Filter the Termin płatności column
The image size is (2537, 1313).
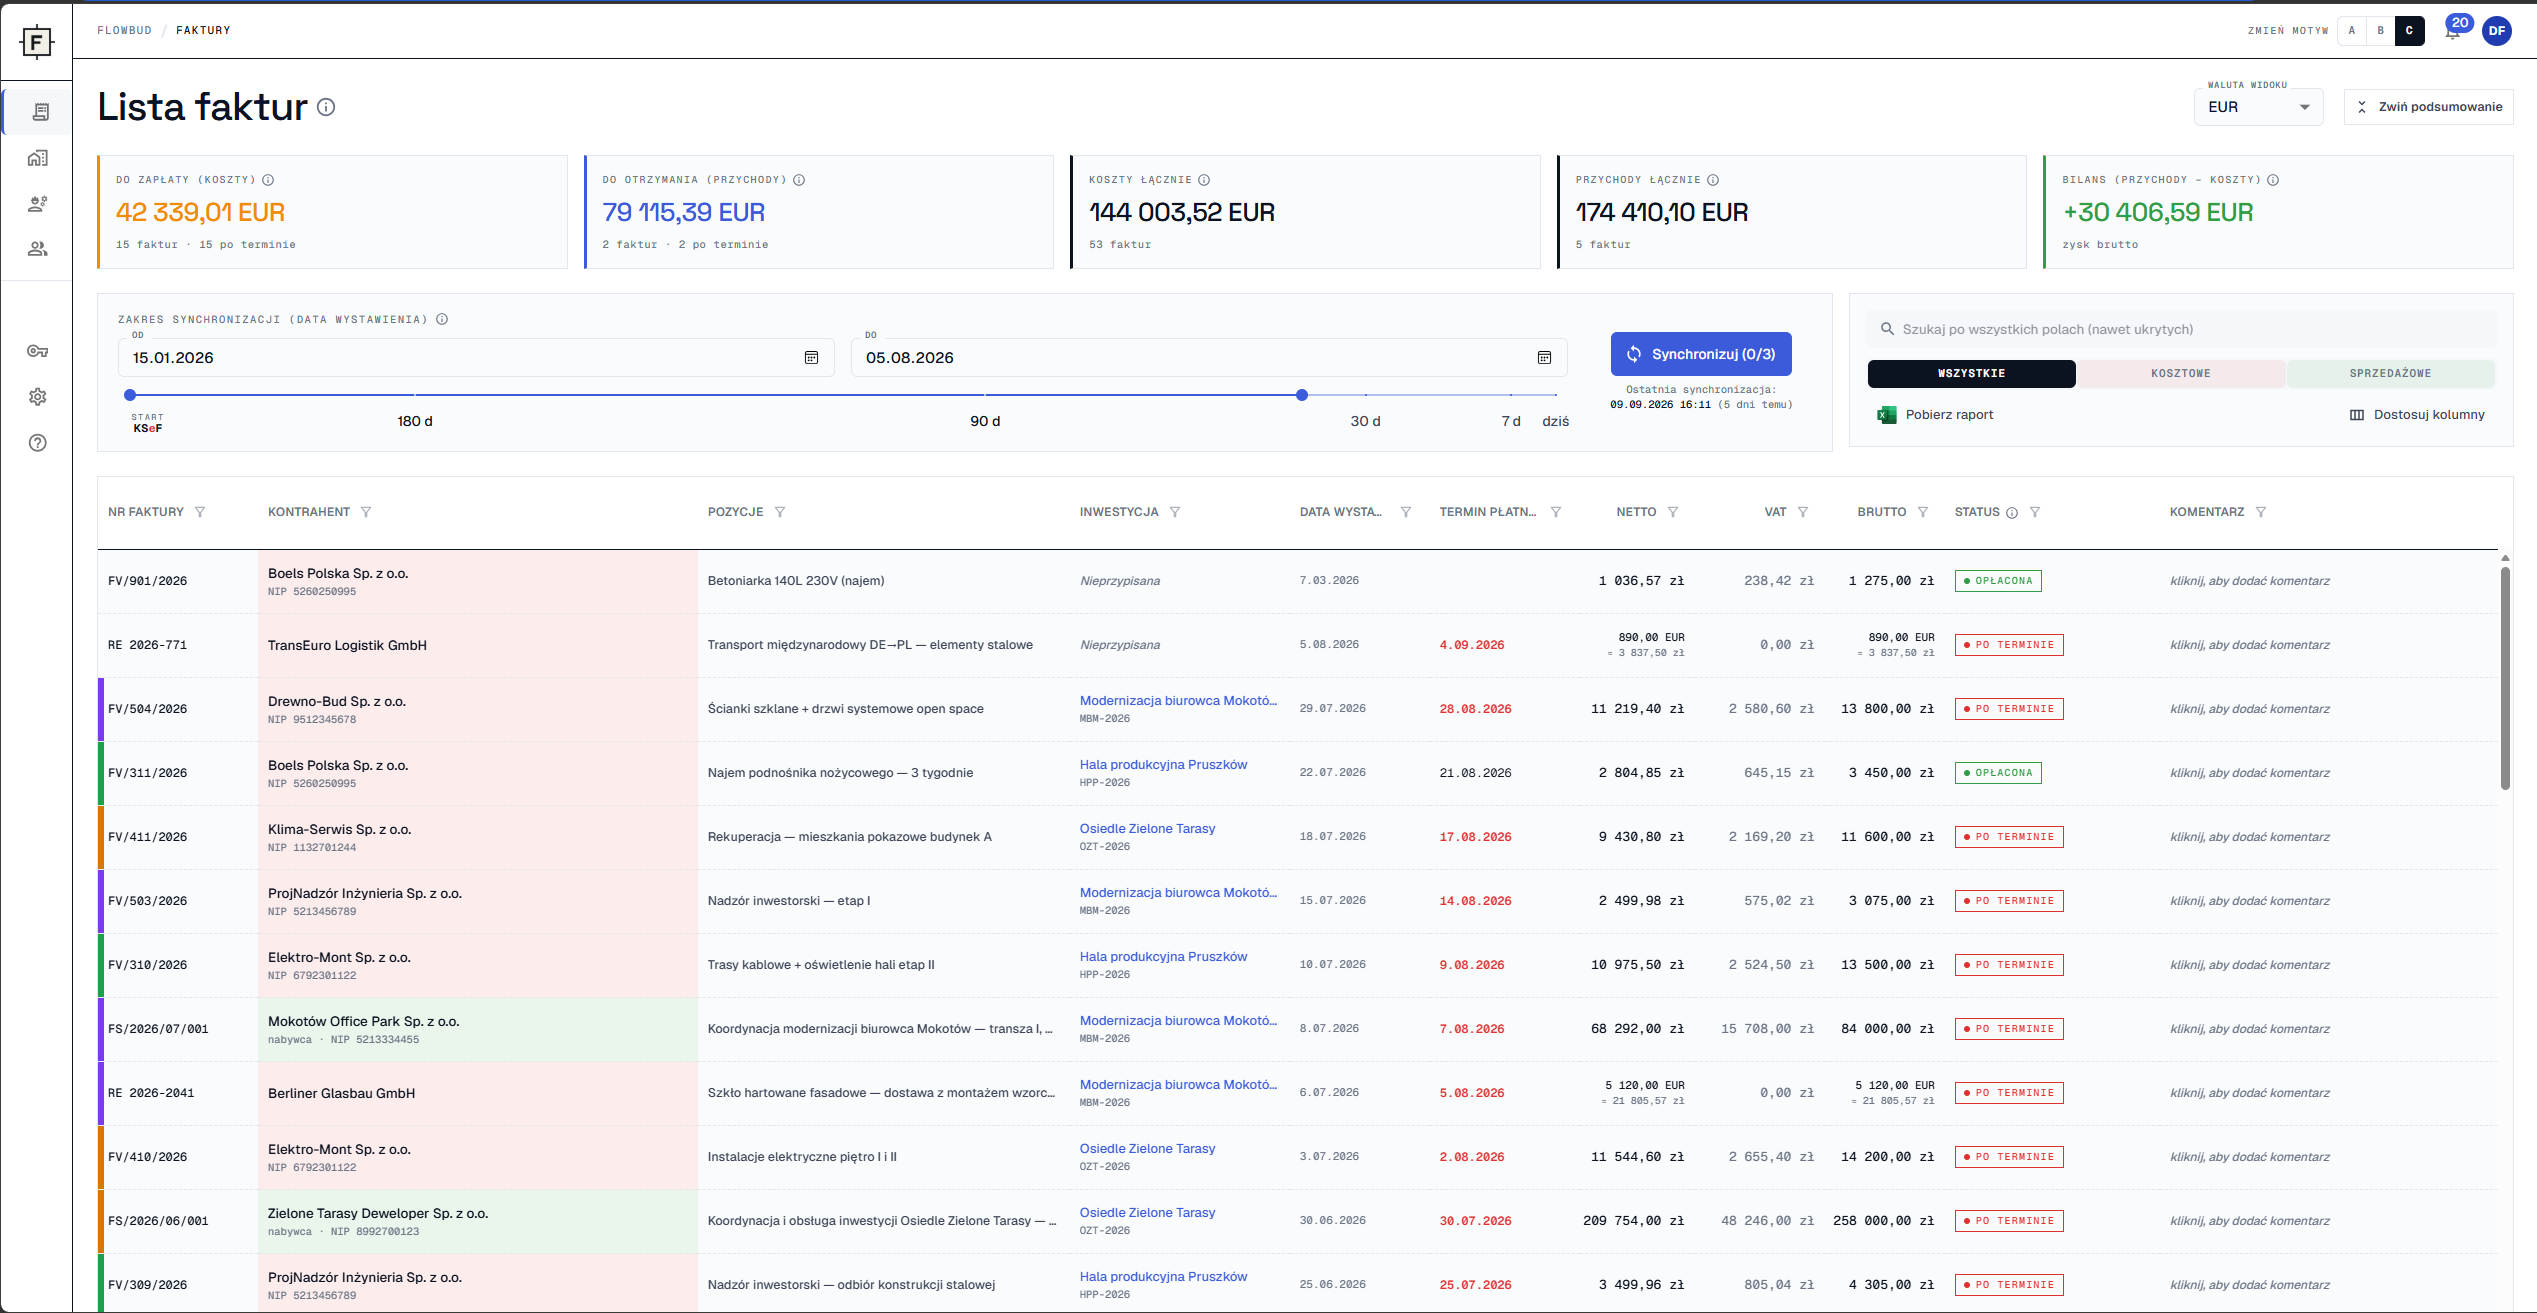(1556, 512)
